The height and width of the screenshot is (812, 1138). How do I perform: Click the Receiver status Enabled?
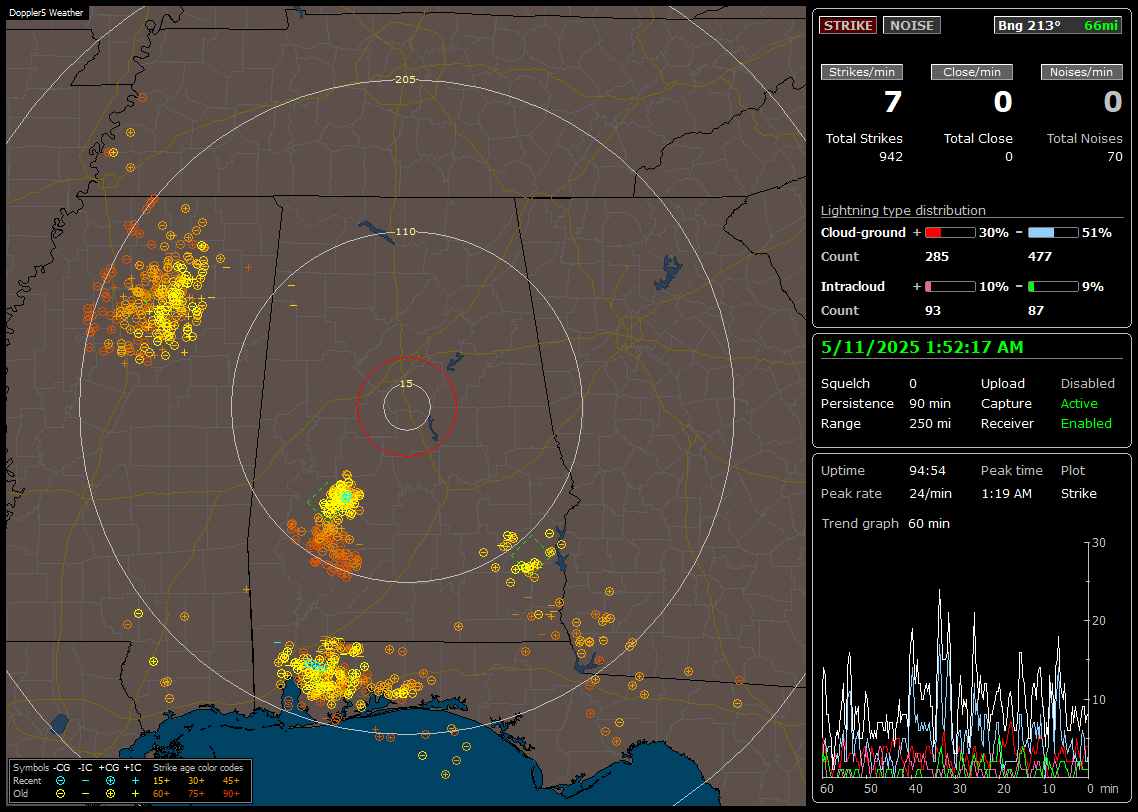coord(1086,424)
